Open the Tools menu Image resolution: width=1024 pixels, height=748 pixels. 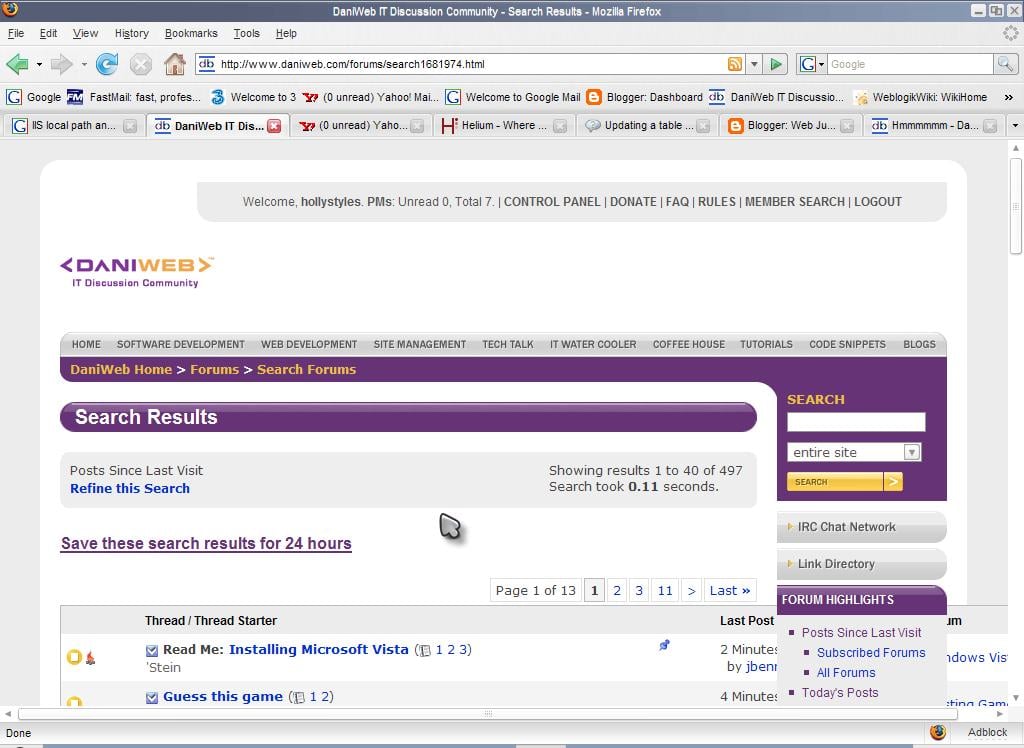click(x=246, y=33)
